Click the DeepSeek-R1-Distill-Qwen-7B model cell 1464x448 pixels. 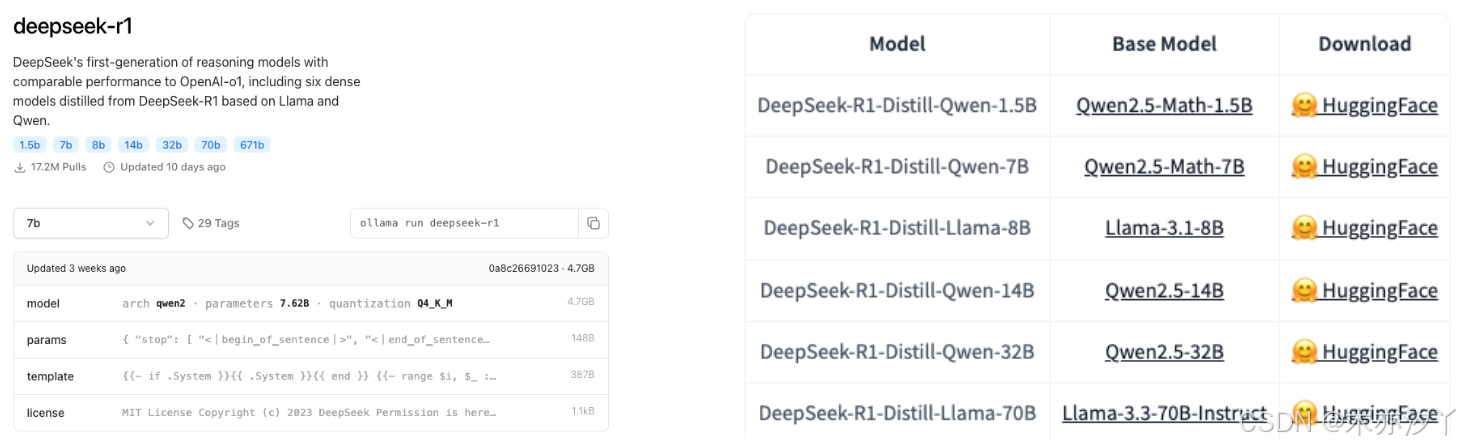897,166
